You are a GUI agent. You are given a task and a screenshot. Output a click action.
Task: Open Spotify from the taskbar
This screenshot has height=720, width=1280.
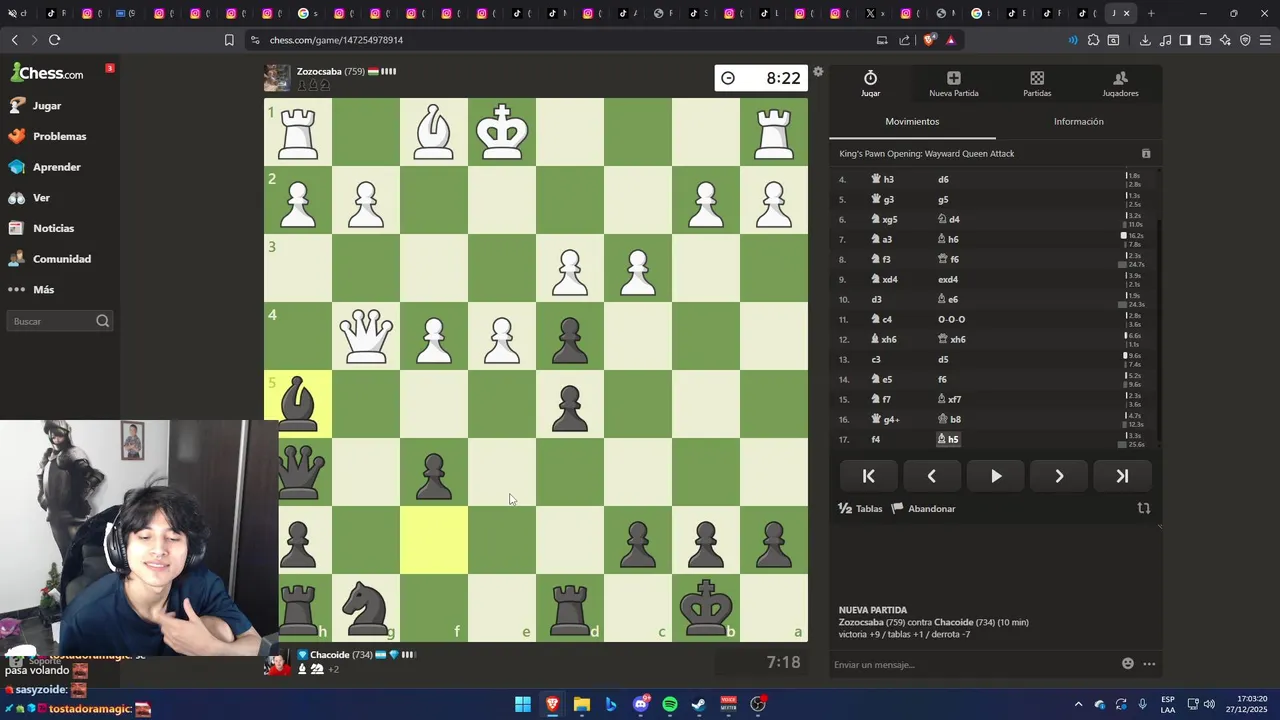(x=670, y=704)
